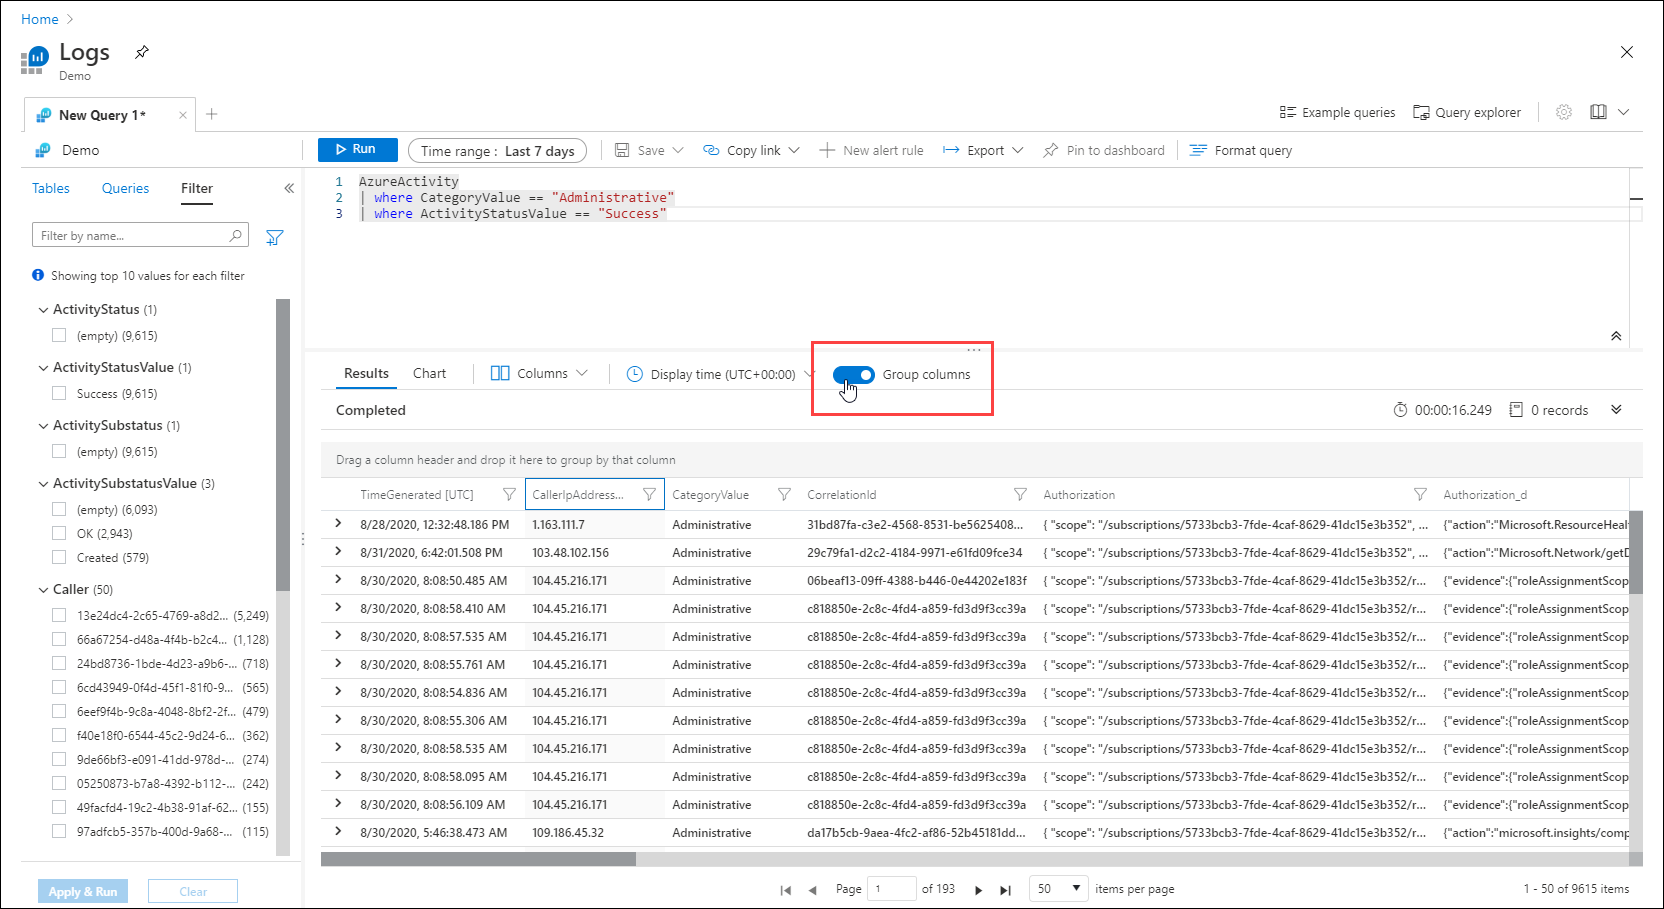Screen dimensions: 1664x909
Task: Switch to the Chart tab
Action: point(429,373)
